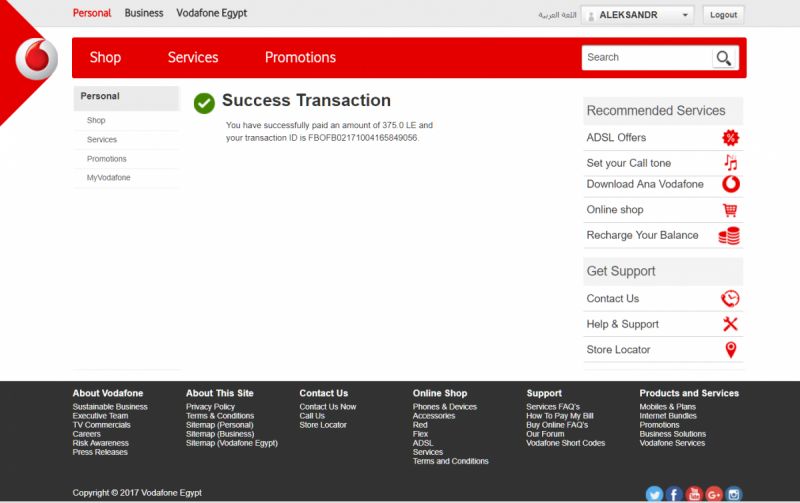The image size is (800, 503).
Task: Open the Shop menu in red bar
Action: click(x=105, y=57)
